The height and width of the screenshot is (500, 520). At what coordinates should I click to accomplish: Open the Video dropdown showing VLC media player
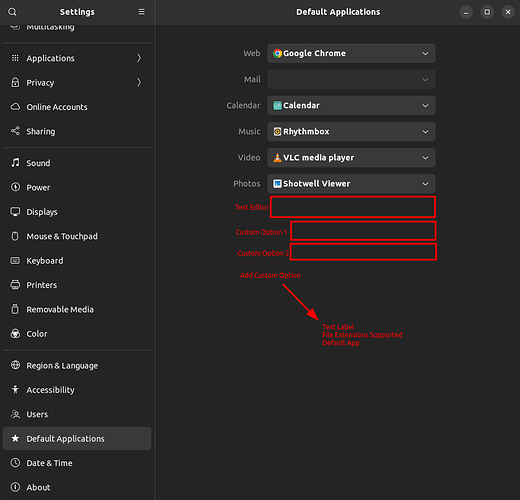click(351, 158)
